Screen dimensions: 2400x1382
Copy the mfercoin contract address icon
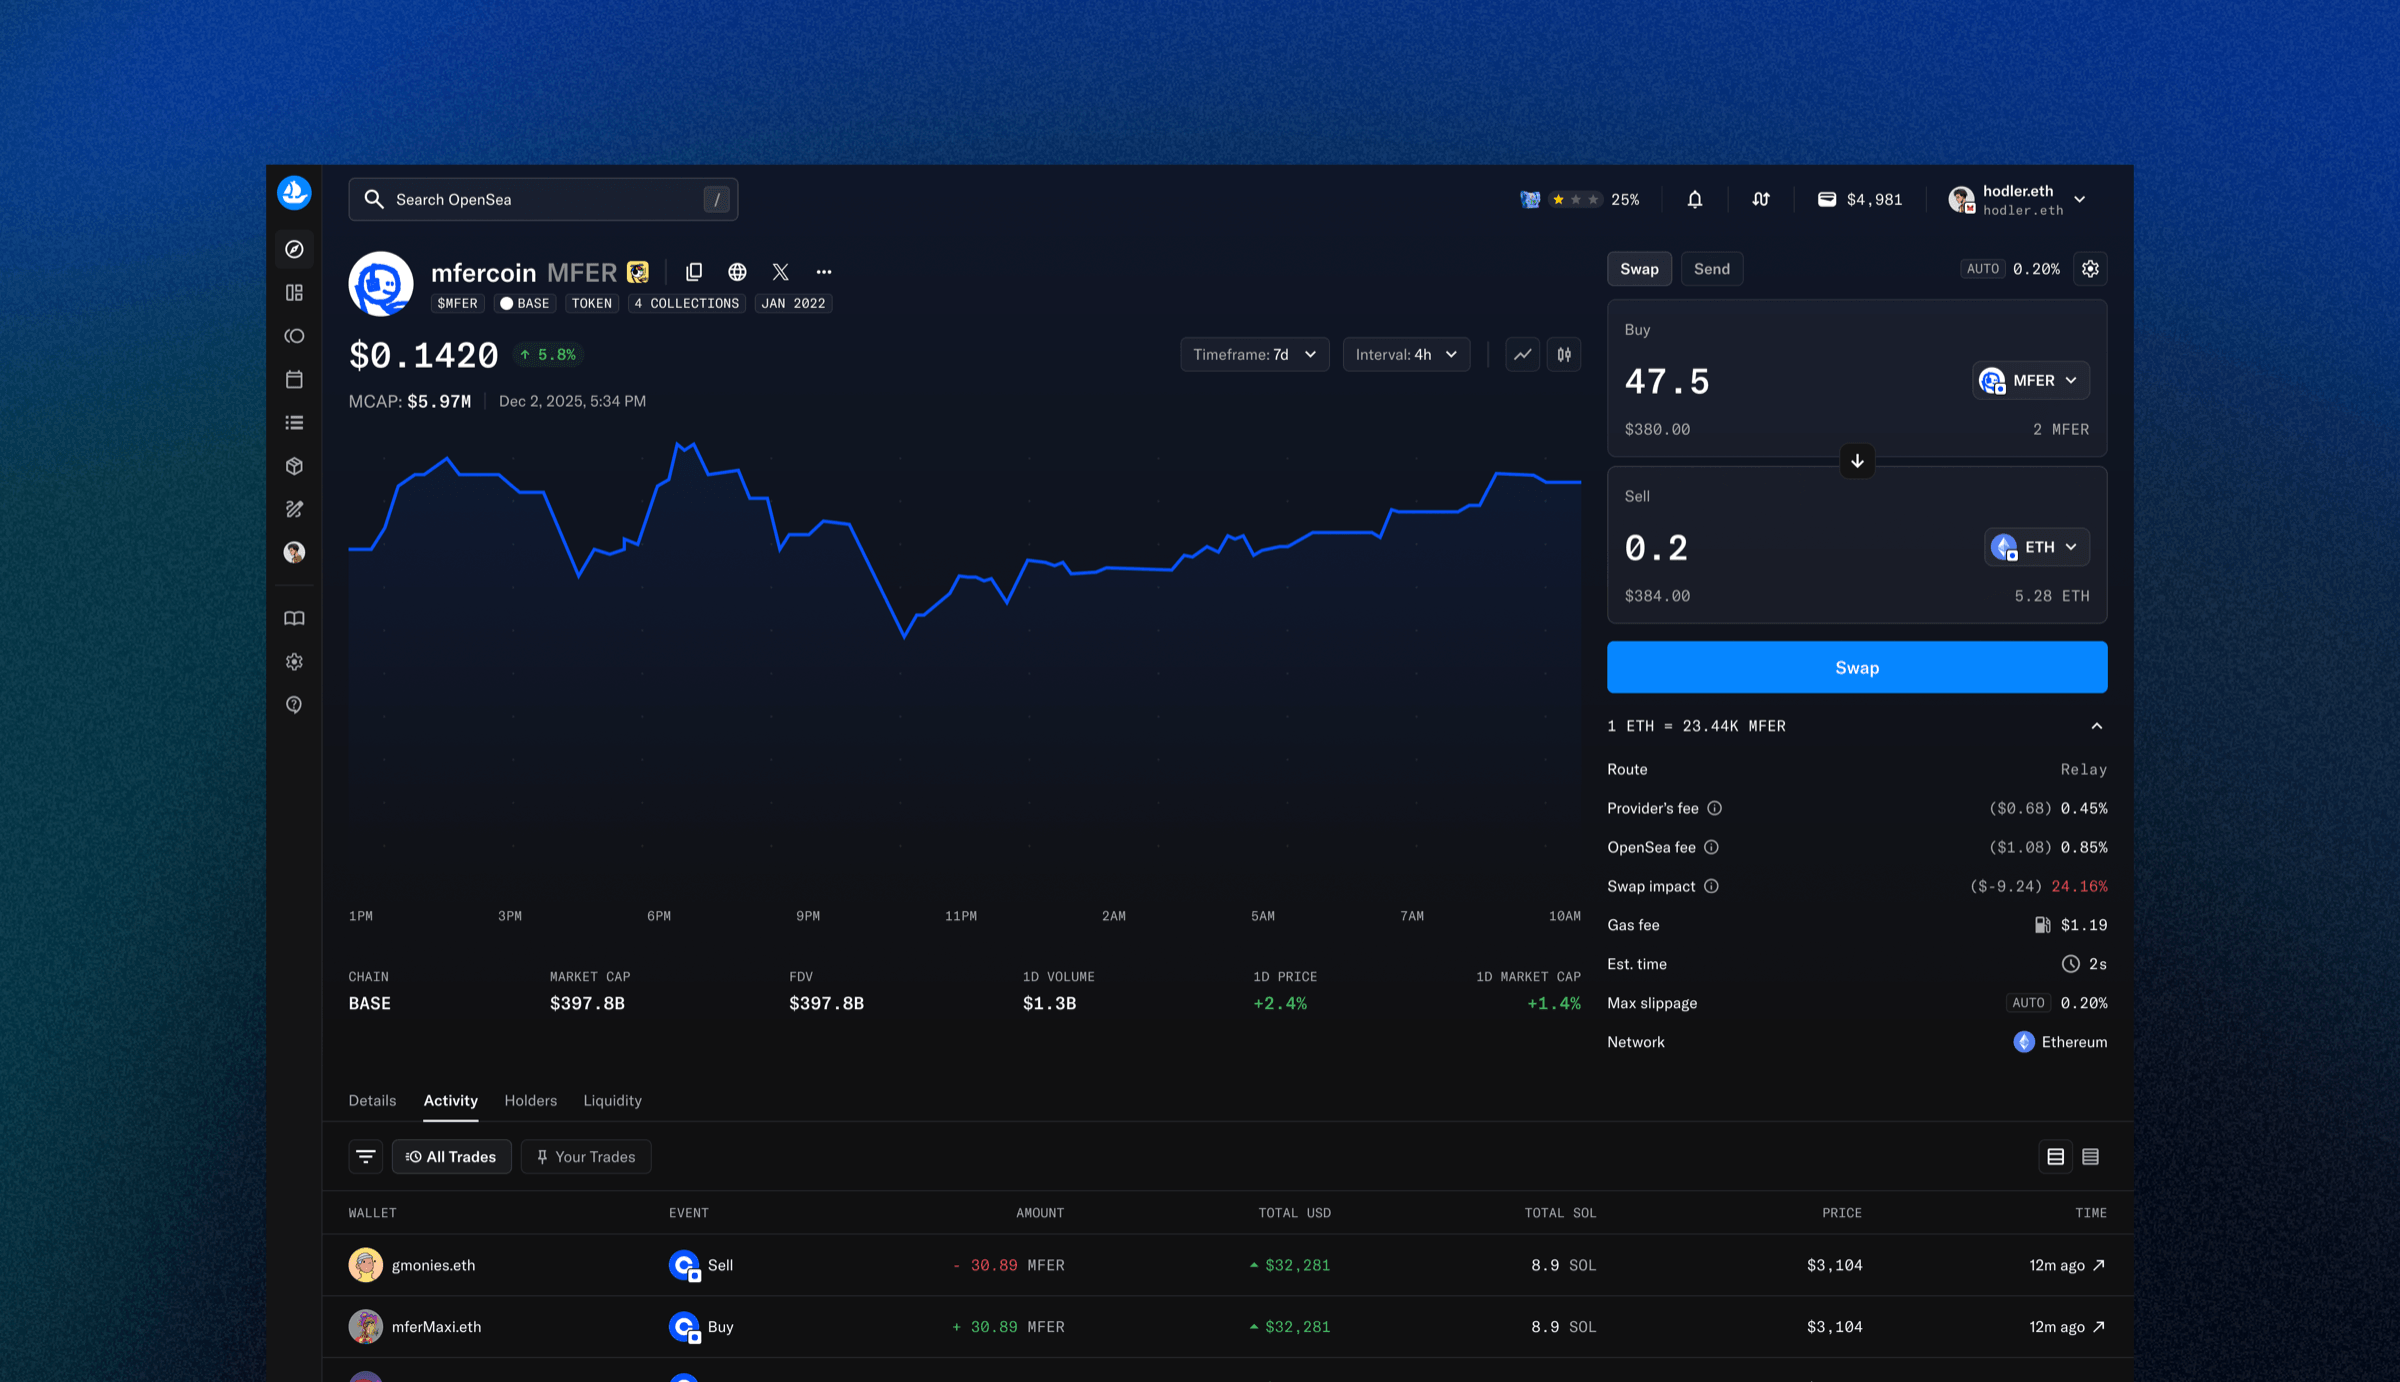[694, 272]
